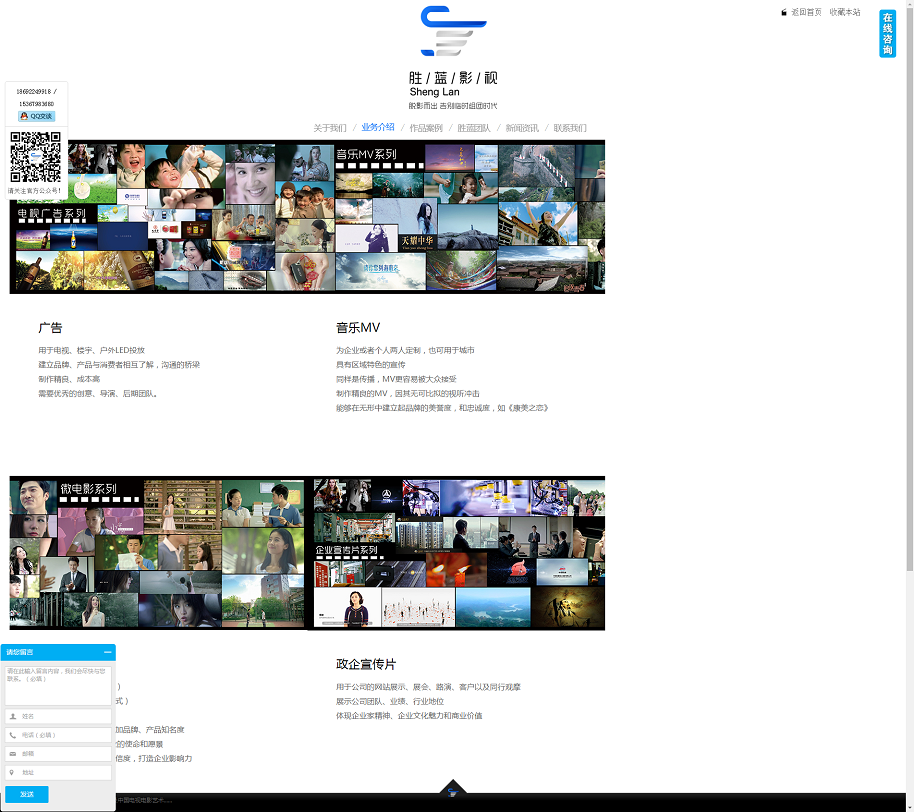The width and height of the screenshot is (914, 812).
Task: Select the 业务介绍 navigation item
Action: [378, 128]
